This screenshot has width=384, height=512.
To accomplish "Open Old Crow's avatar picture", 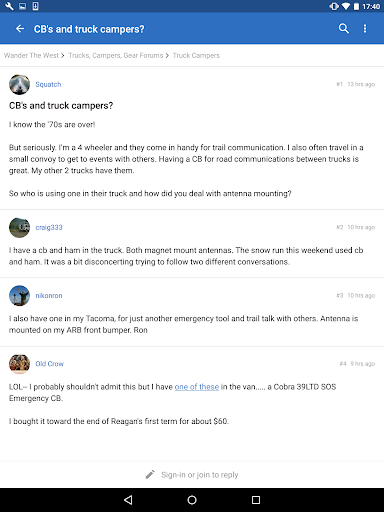I will pyautogui.click(x=19, y=364).
